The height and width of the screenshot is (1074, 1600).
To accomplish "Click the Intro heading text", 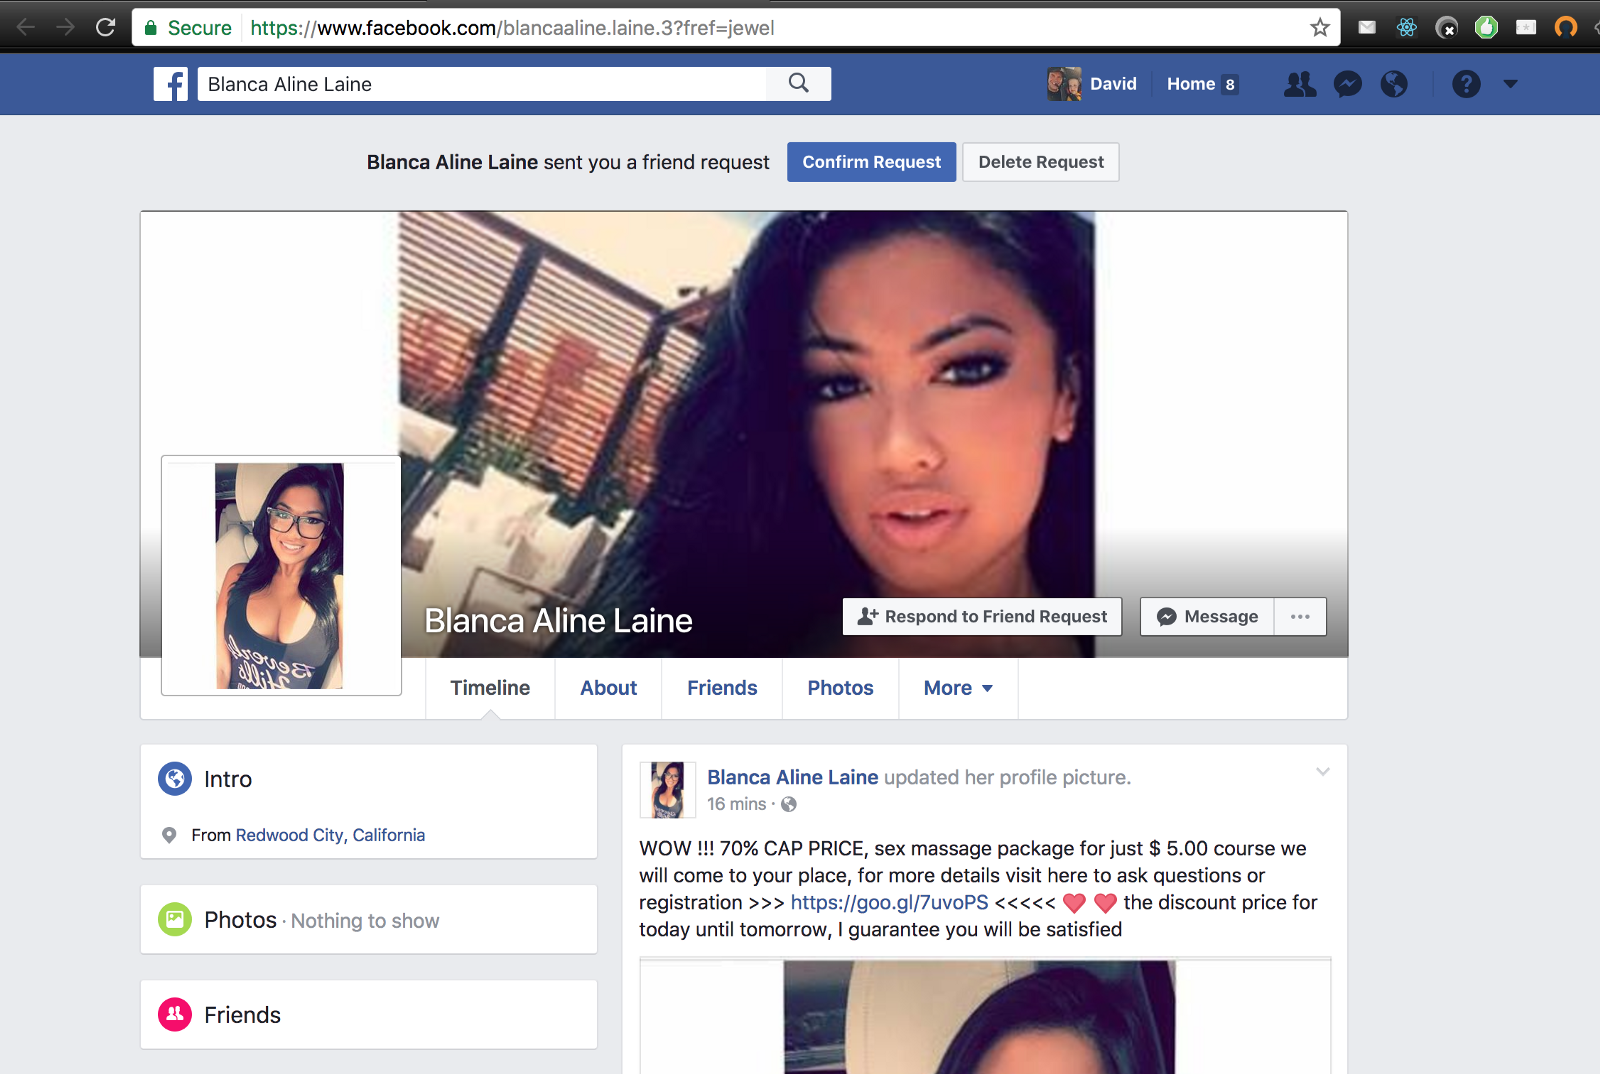I will [x=228, y=779].
